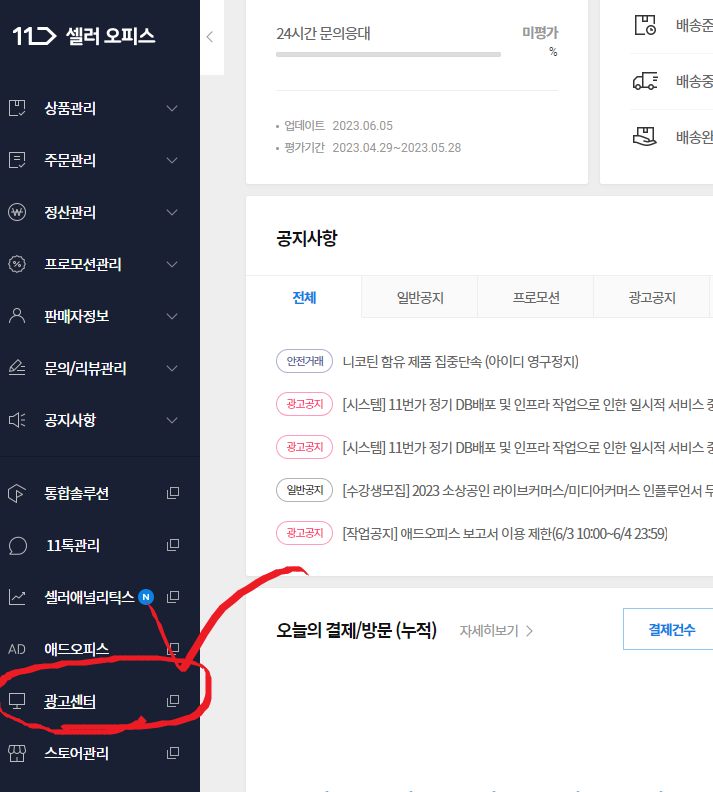The height and width of the screenshot is (792, 713).
Task: Open 스토어관리 via its new-window icon
Action: pyautogui.click(x=173, y=753)
